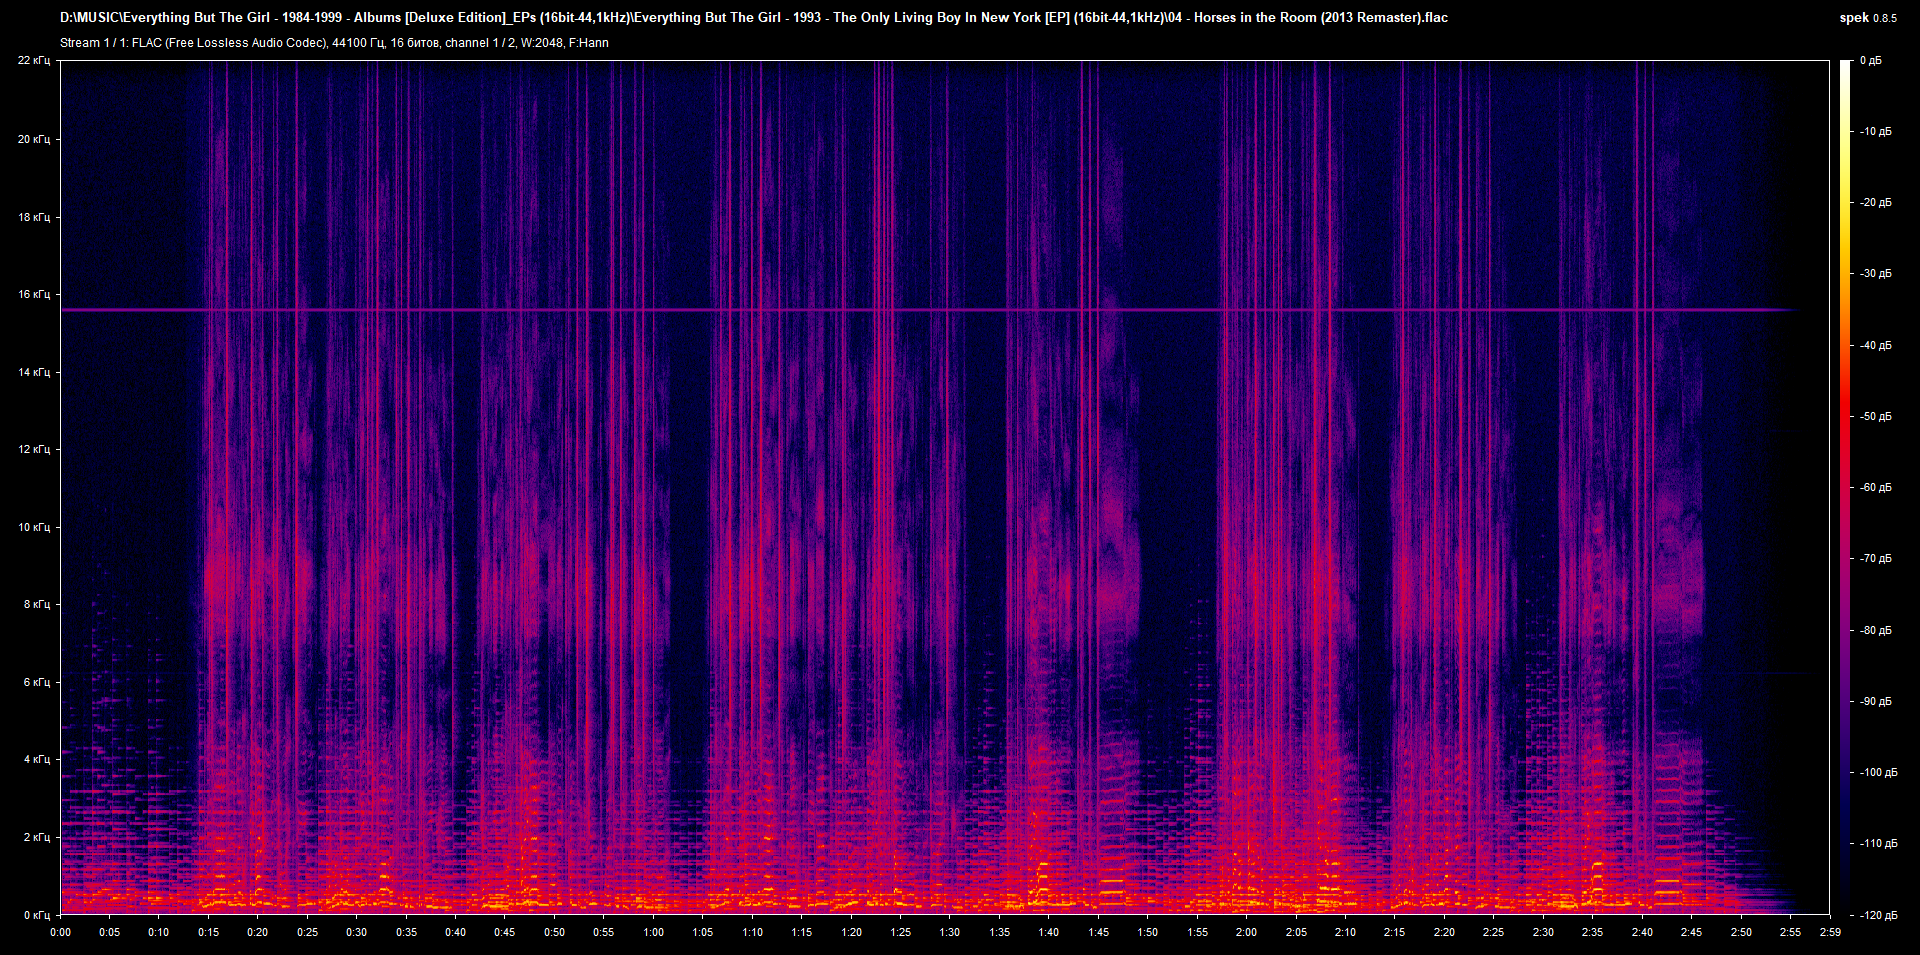Viewport: 1920px width, 955px height.
Task: Click the 4 кГц frequency axis label
Action: (x=37, y=759)
